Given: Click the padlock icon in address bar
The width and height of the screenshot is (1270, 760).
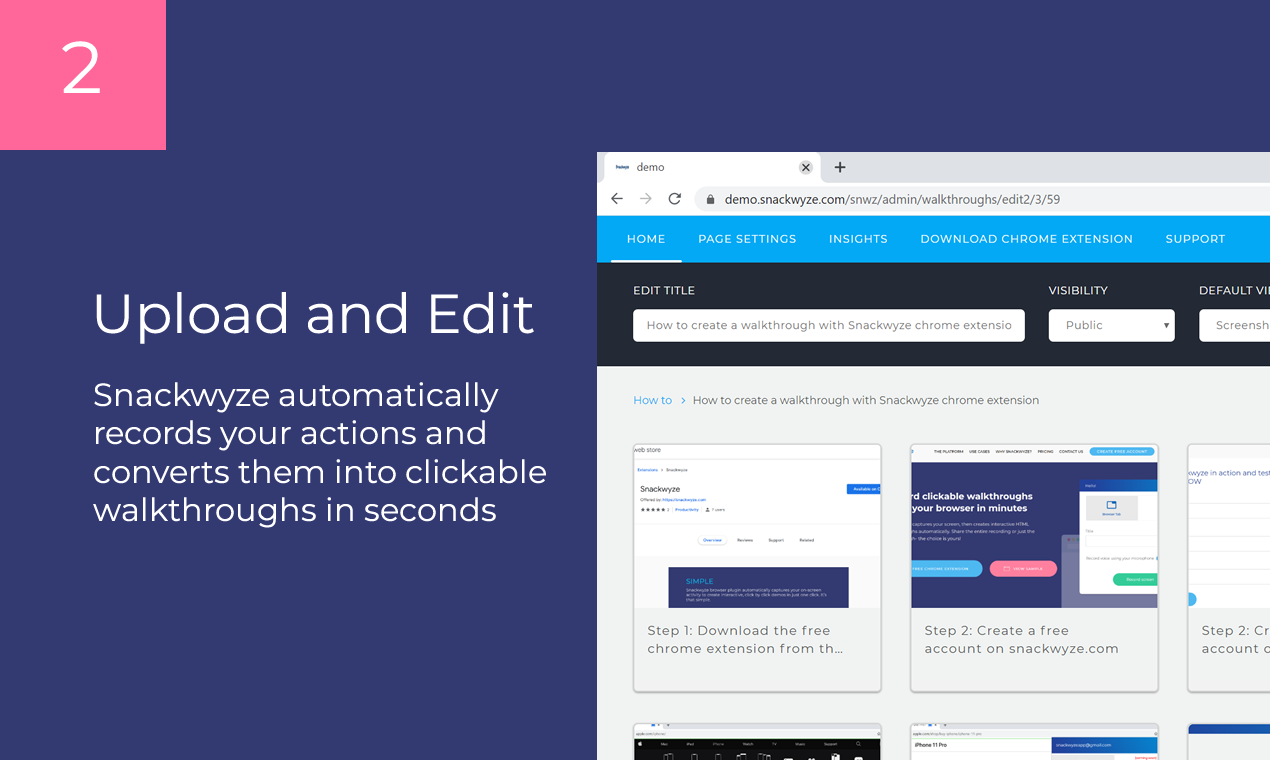Looking at the screenshot, I should (711, 199).
